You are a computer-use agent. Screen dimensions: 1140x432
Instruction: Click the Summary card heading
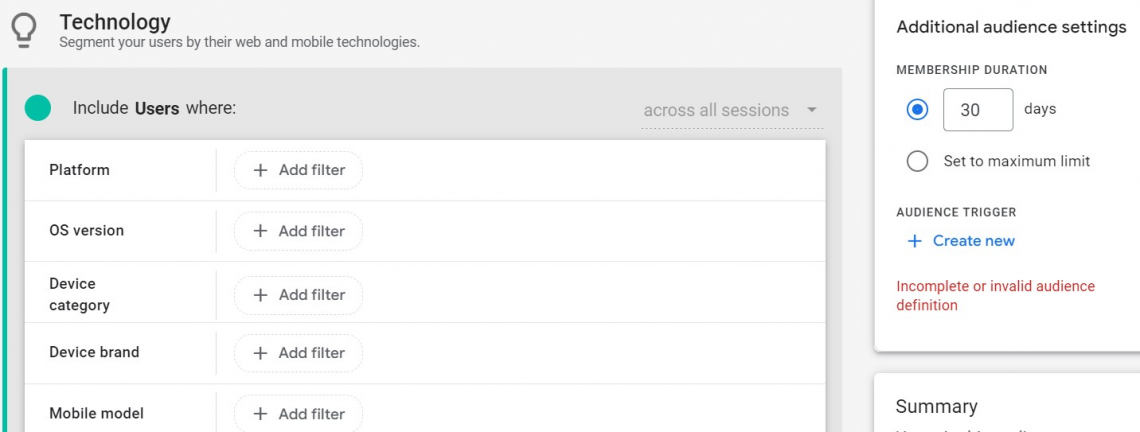point(936,406)
